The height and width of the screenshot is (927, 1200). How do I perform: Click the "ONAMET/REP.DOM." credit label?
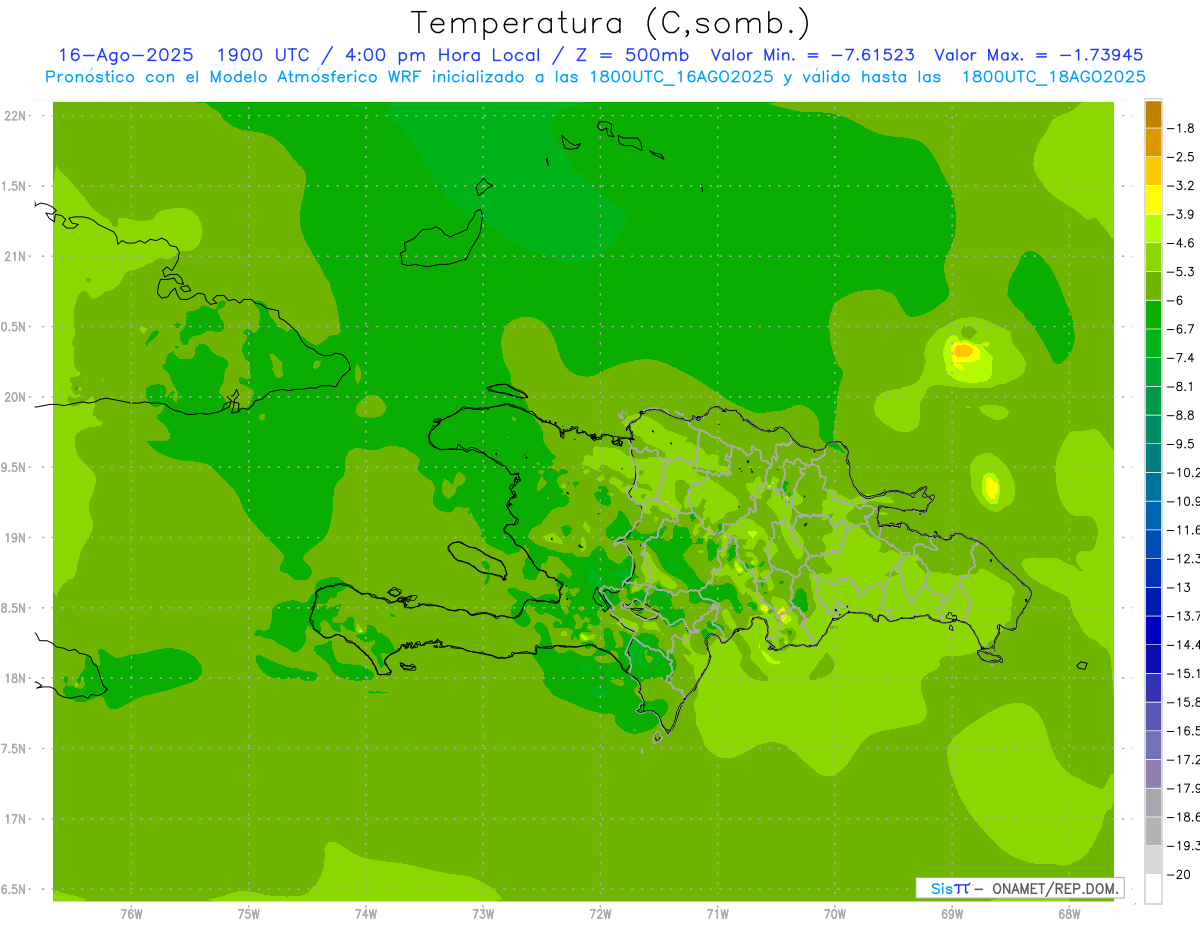click(x=1054, y=888)
